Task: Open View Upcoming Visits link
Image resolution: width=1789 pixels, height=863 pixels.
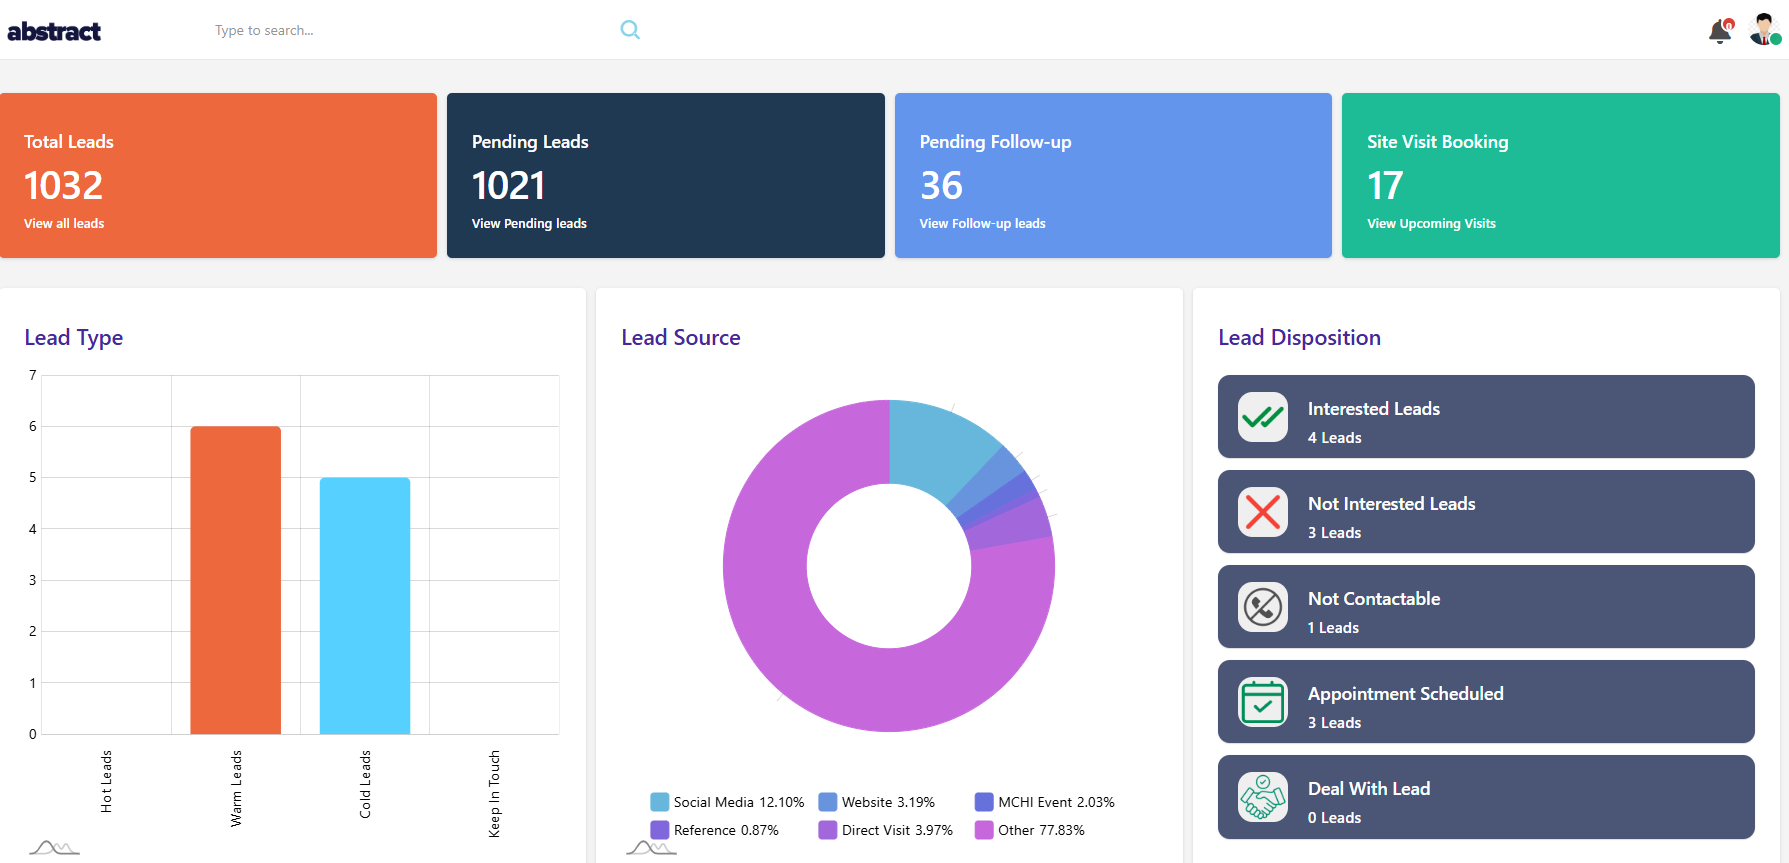Action: (1431, 224)
